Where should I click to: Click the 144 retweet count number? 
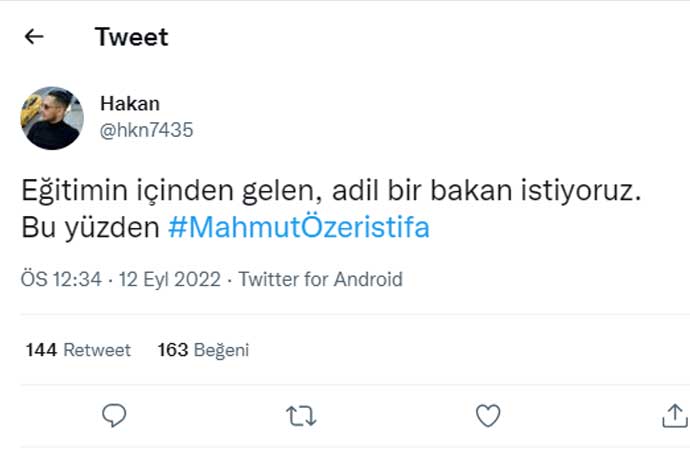point(41,350)
